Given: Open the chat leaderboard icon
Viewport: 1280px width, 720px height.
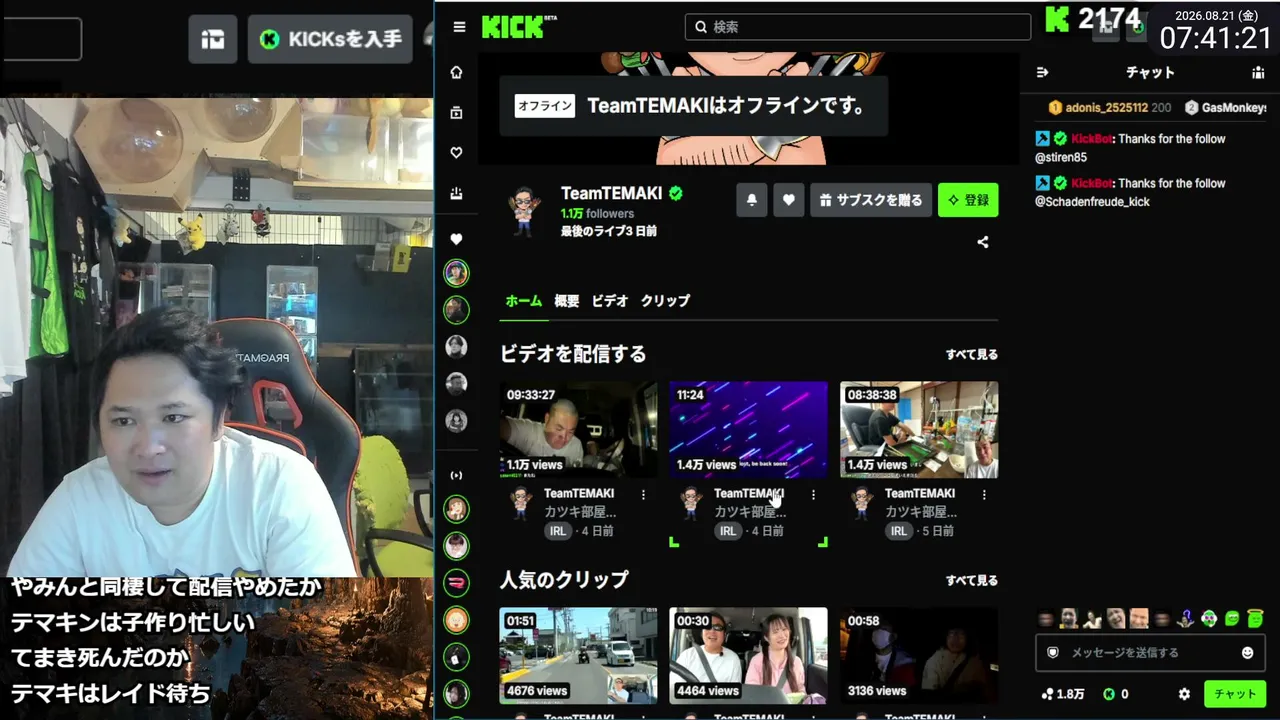Looking at the screenshot, I should [x=1258, y=72].
